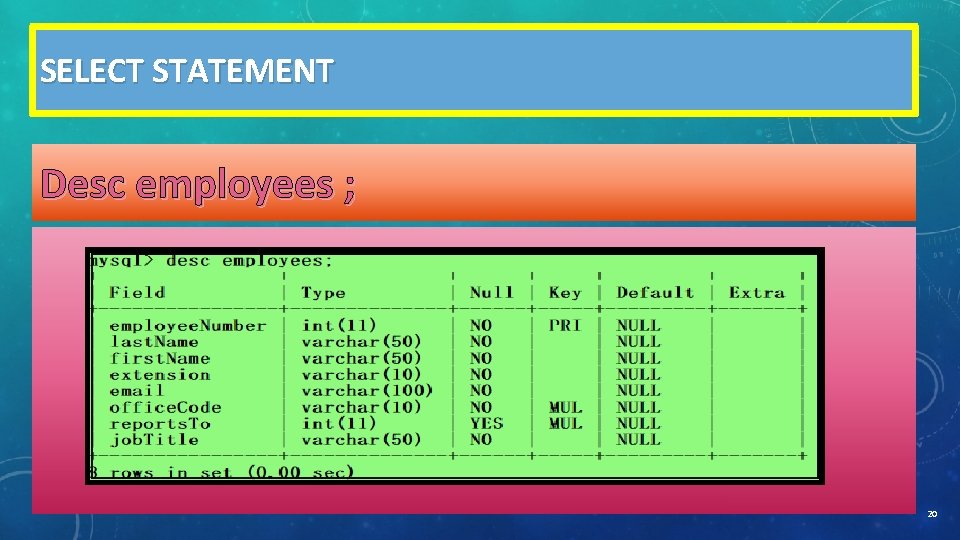This screenshot has width=960, height=540.
Task: Click the 'rows in set (0.00 sec)' line
Action: click(x=222, y=472)
